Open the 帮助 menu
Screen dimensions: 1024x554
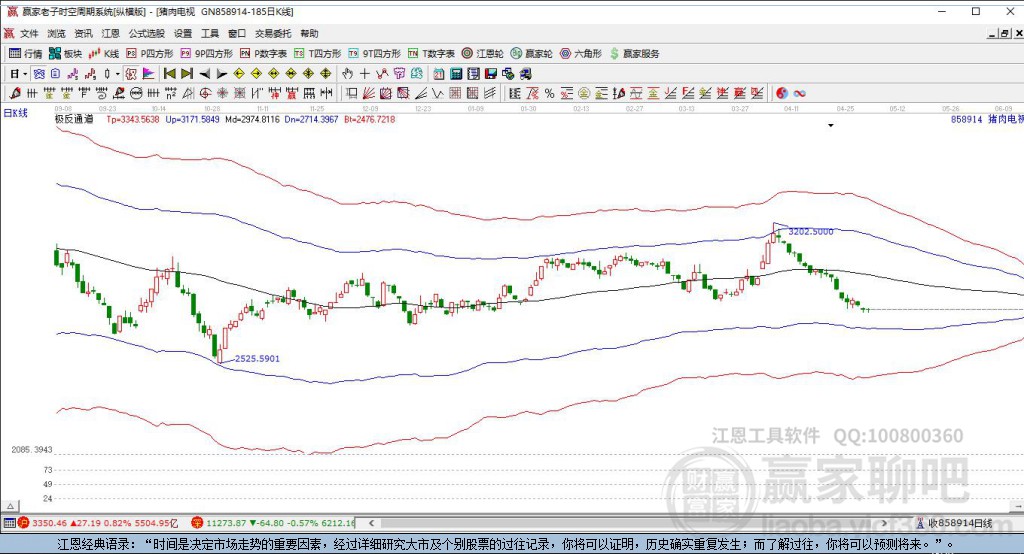click(x=310, y=33)
